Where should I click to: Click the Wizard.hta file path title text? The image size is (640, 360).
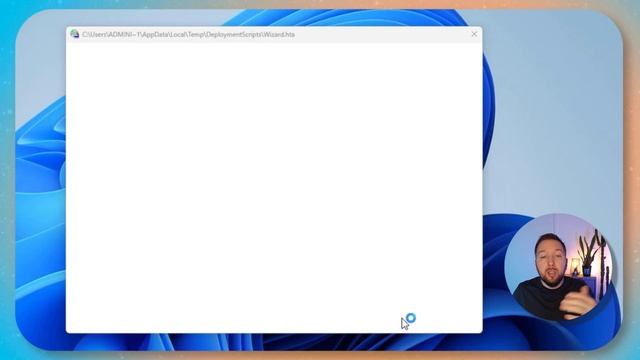pyautogui.click(x=188, y=35)
